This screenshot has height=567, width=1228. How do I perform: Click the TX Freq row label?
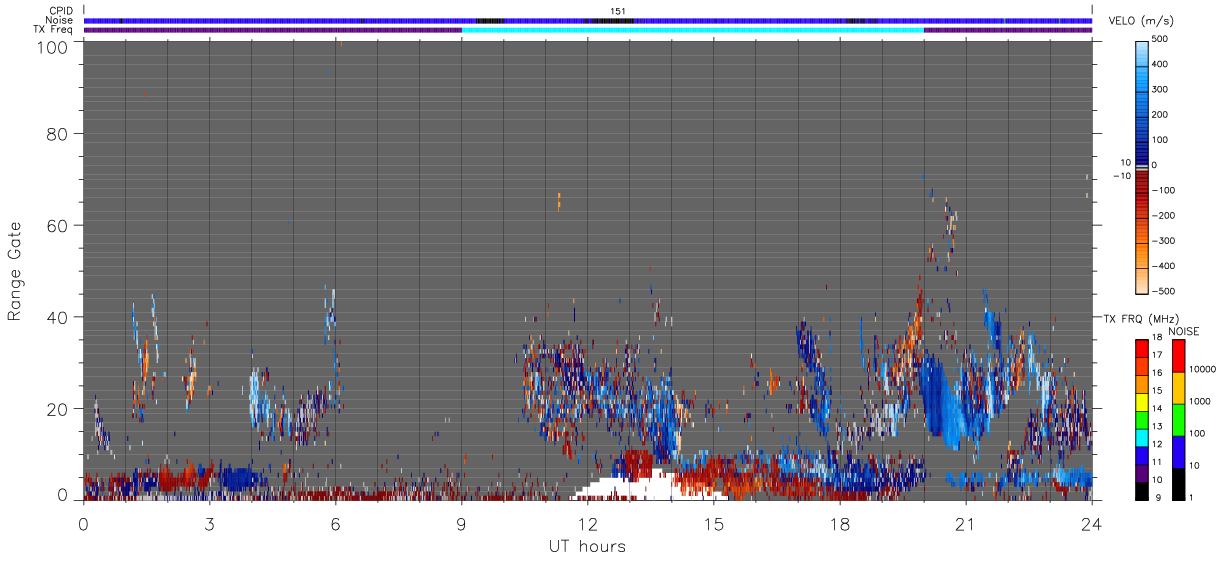tap(54, 30)
